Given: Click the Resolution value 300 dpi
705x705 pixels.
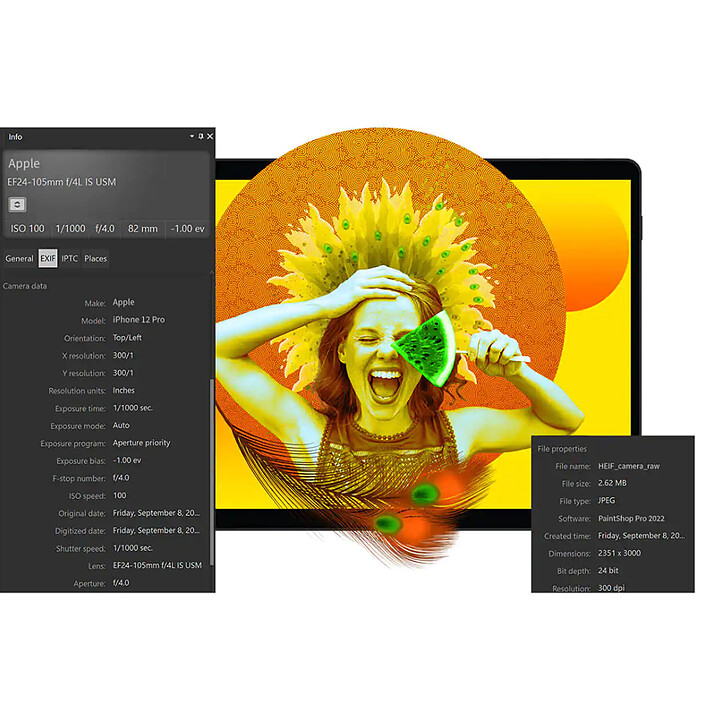Looking at the screenshot, I should point(611,588).
